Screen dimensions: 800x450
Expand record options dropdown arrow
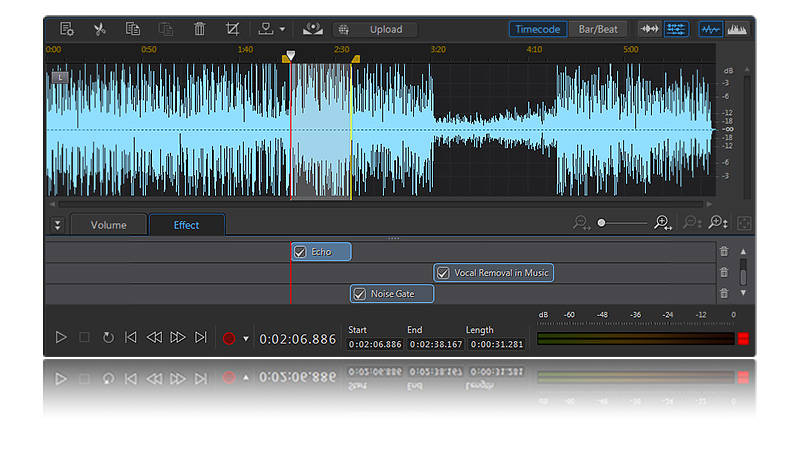click(245, 339)
